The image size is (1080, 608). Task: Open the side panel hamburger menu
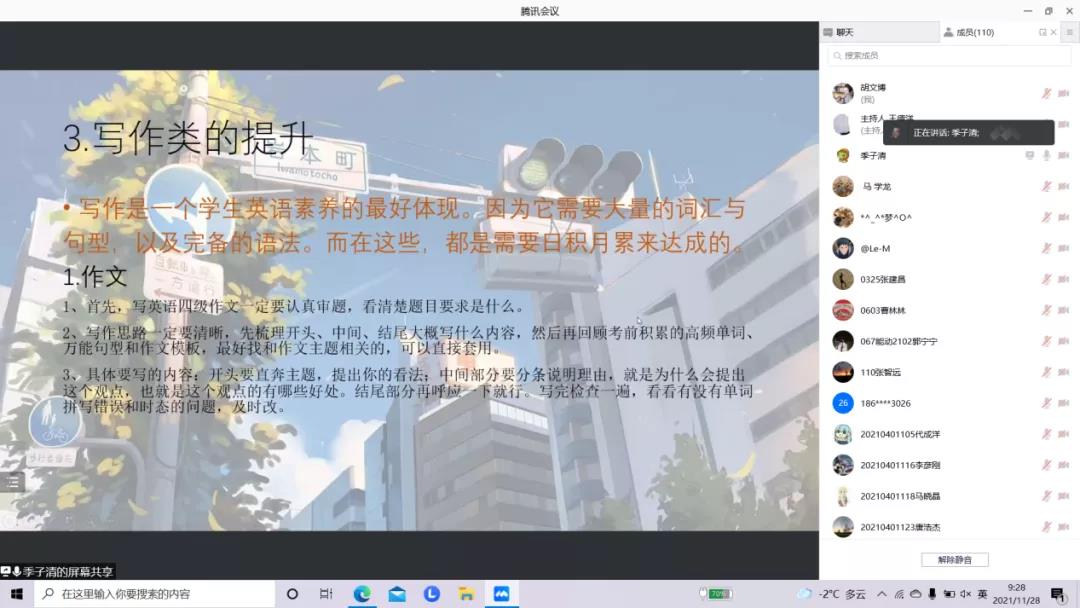(x=1069, y=33)
